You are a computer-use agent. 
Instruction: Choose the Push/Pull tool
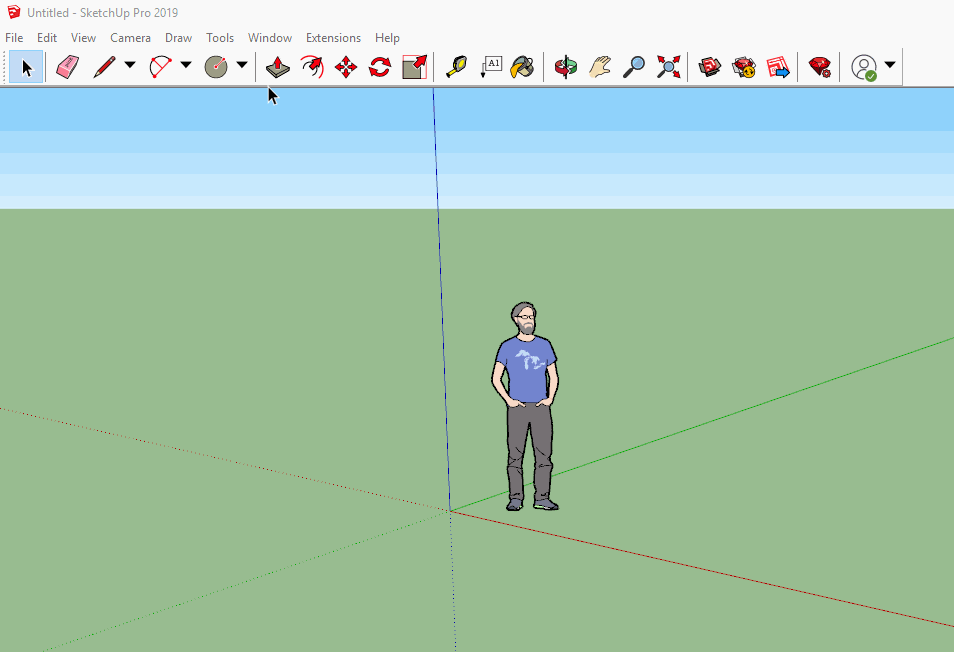[278, 67]
